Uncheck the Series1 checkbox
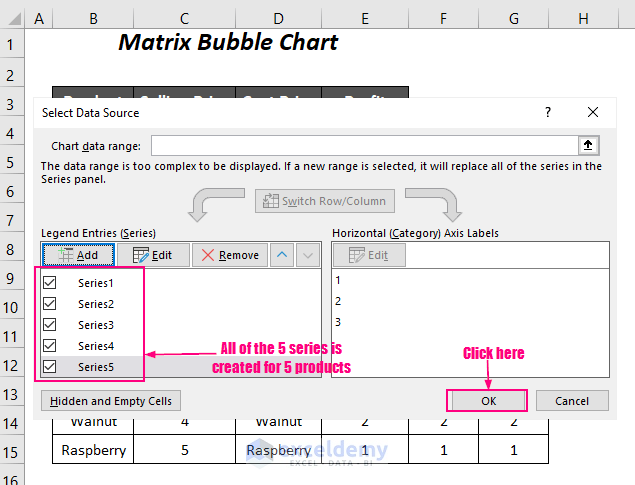The image size is (635, 485). click(x=49, y=283)
